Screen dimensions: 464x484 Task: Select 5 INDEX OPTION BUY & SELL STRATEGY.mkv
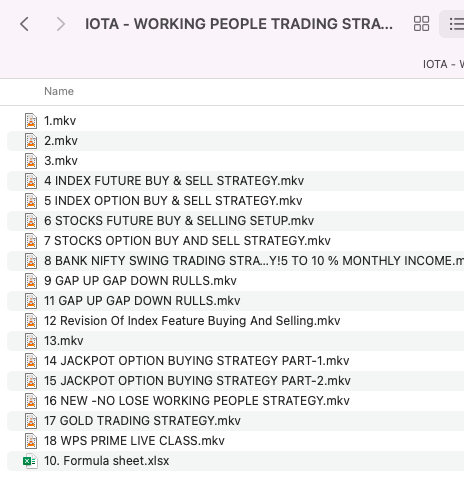click(x=235, y=201)
